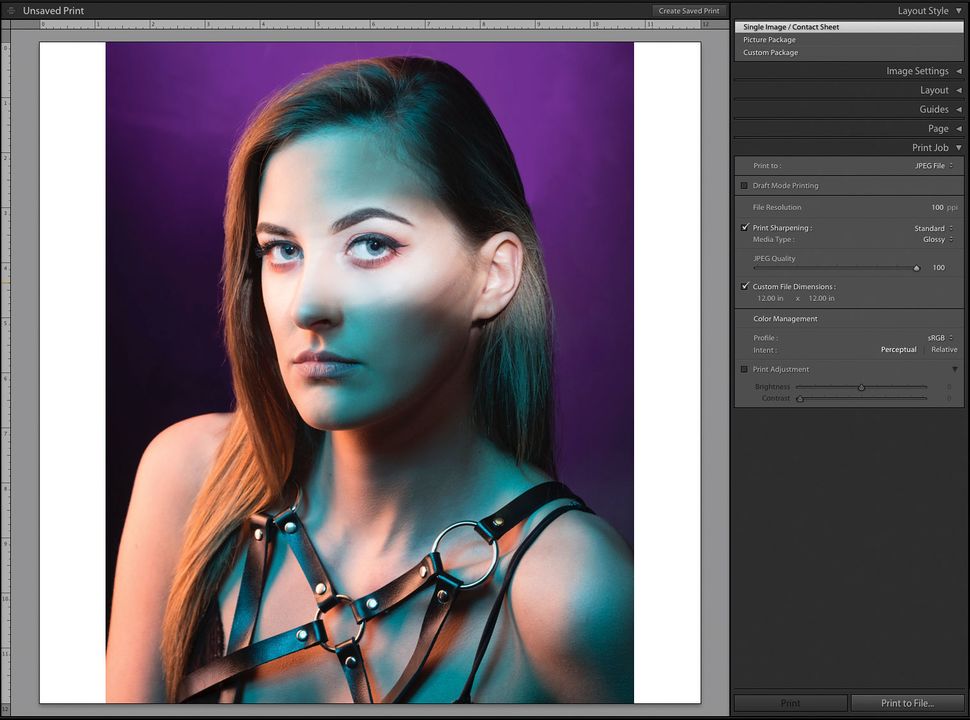
Task: Open the Standard sharpening level dropdown
Action: click(x=930, y=228)
